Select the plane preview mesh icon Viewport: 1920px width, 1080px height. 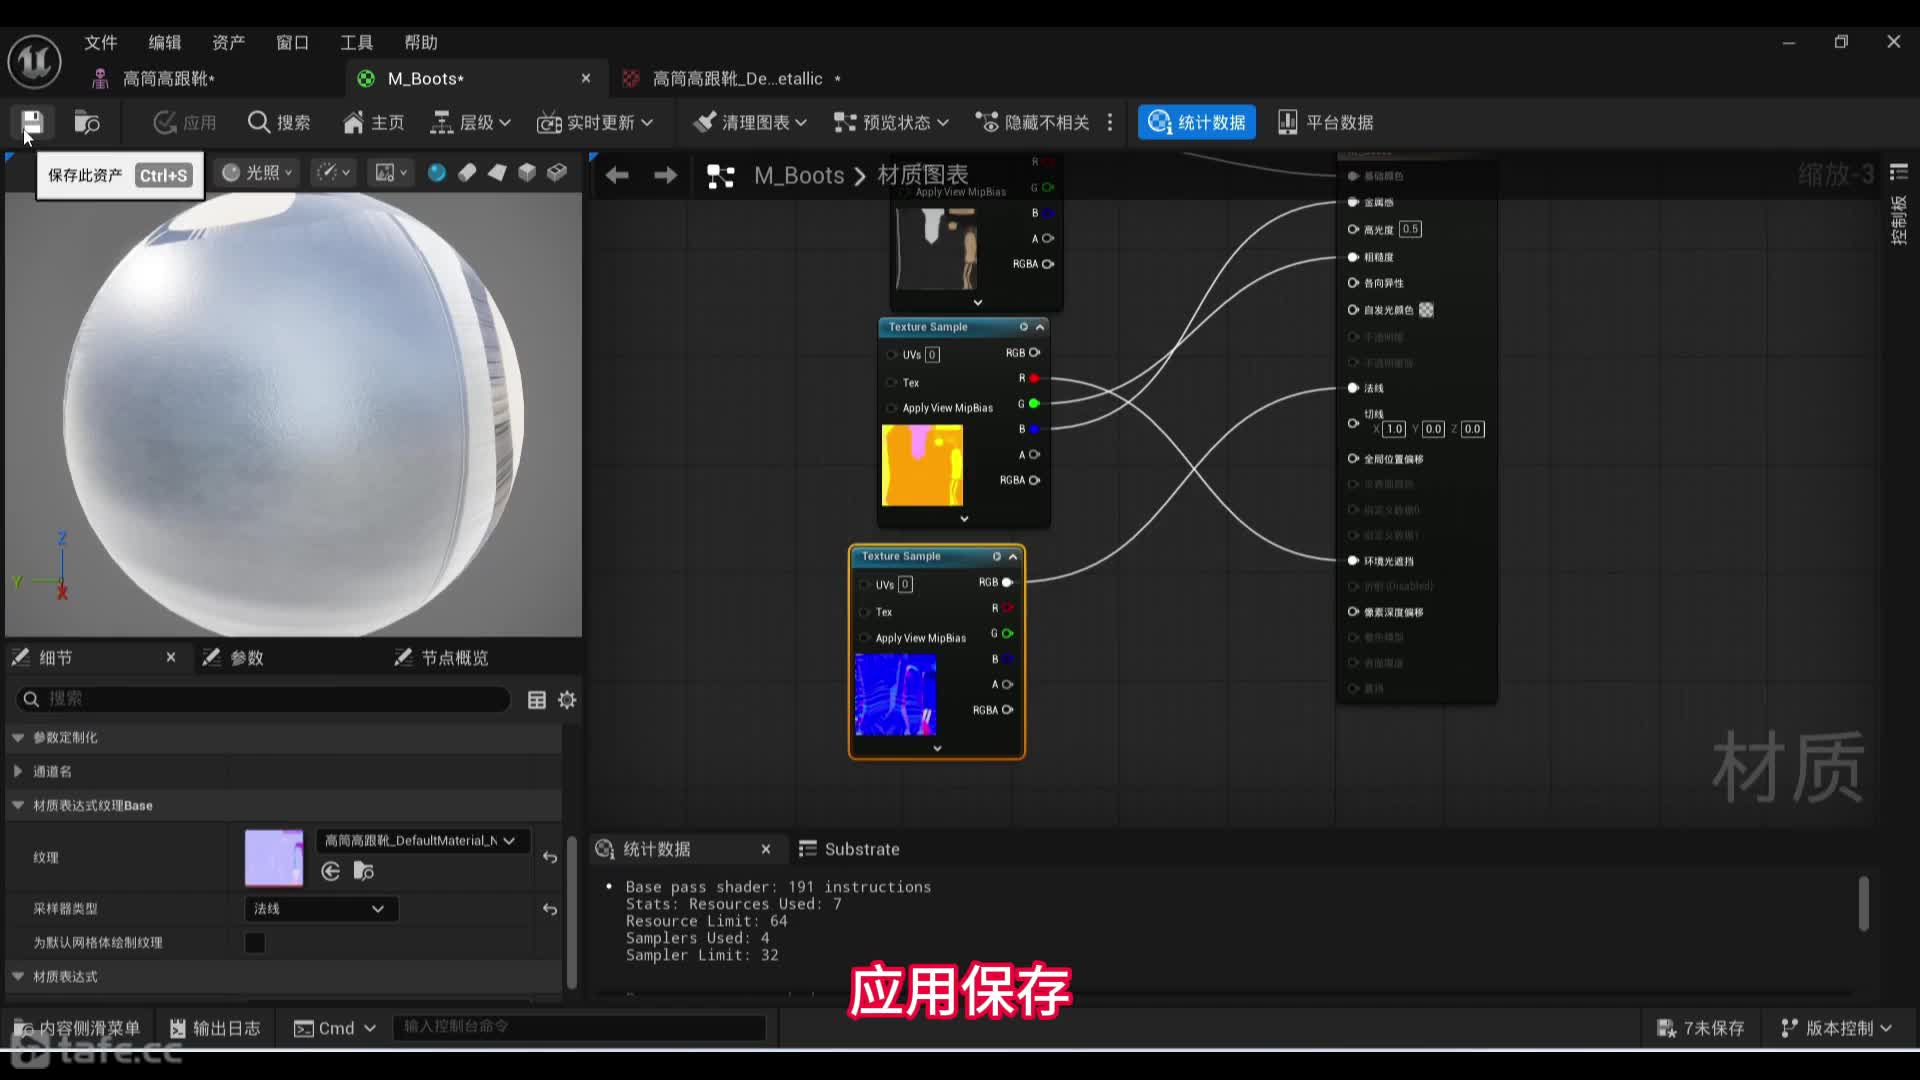pyautogui.click(x=497, y=172)
